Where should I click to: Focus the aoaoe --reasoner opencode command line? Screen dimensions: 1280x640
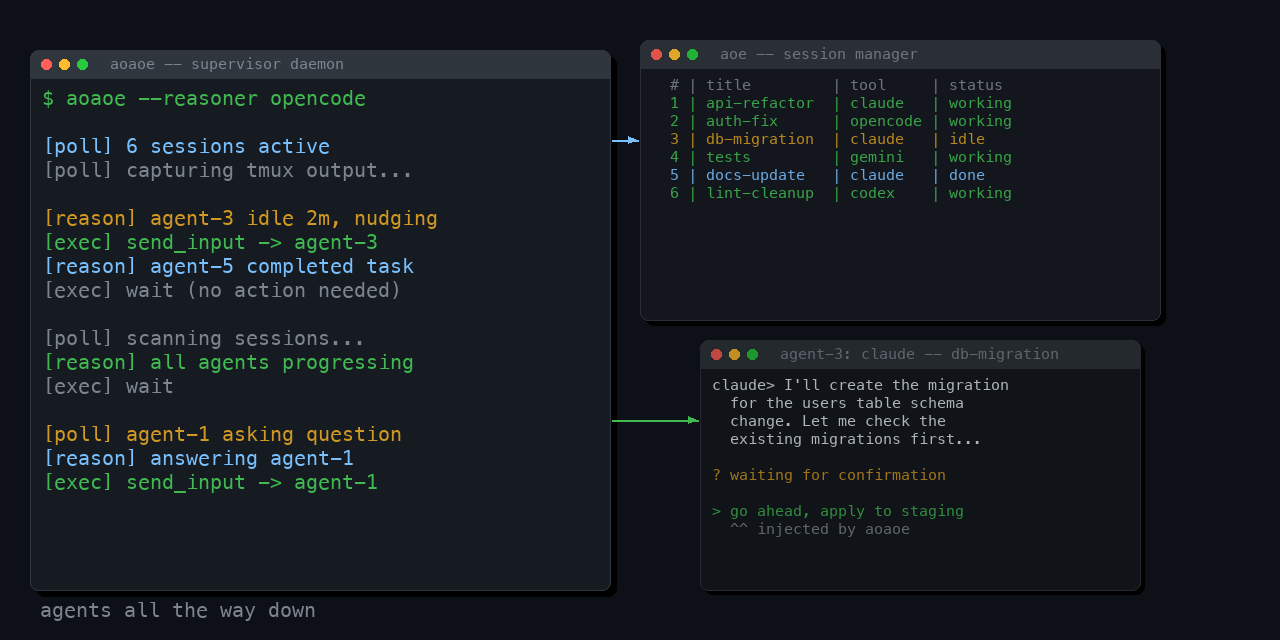tap(204, 99)
